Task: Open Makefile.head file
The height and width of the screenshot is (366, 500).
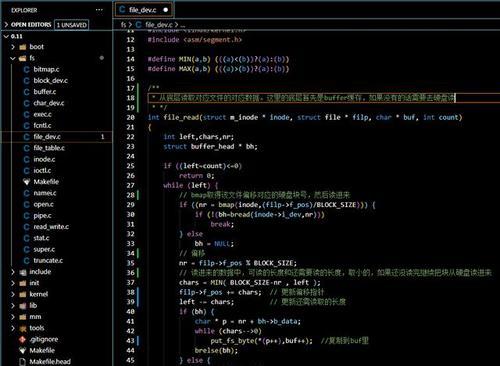Action: pos(50,362)
